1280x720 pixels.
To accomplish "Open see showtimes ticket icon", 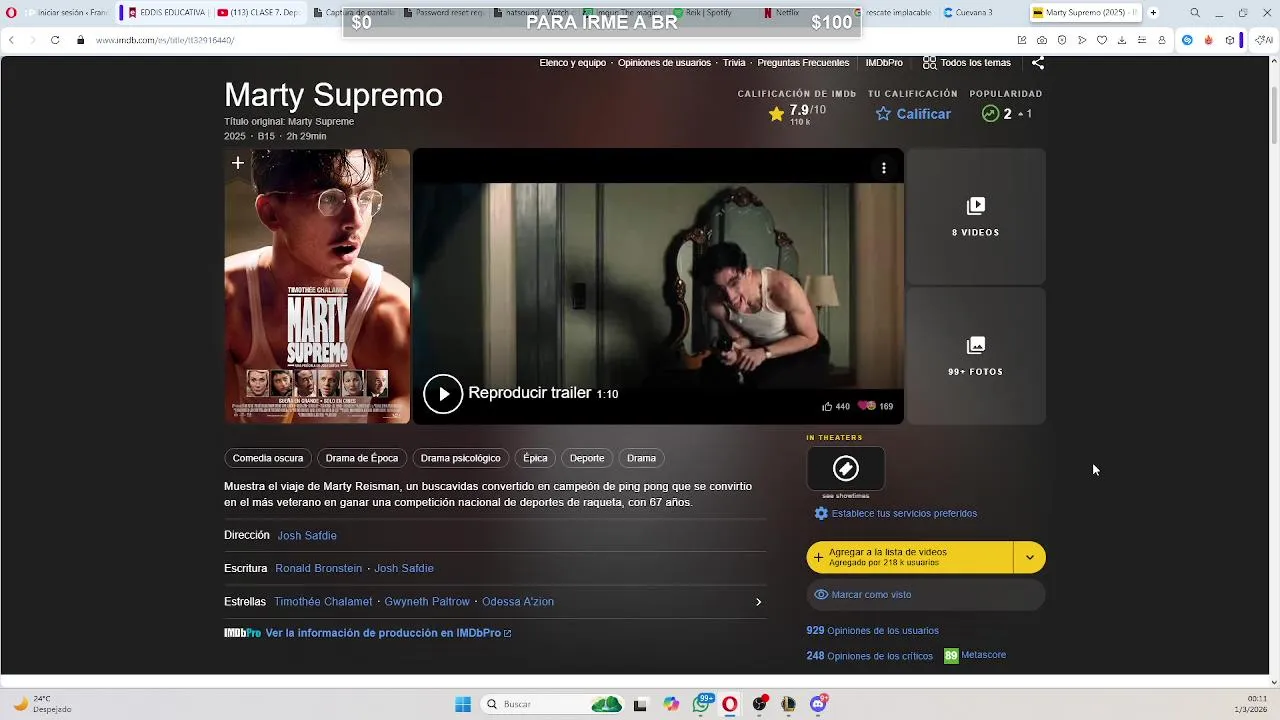I will coord(846,468).
